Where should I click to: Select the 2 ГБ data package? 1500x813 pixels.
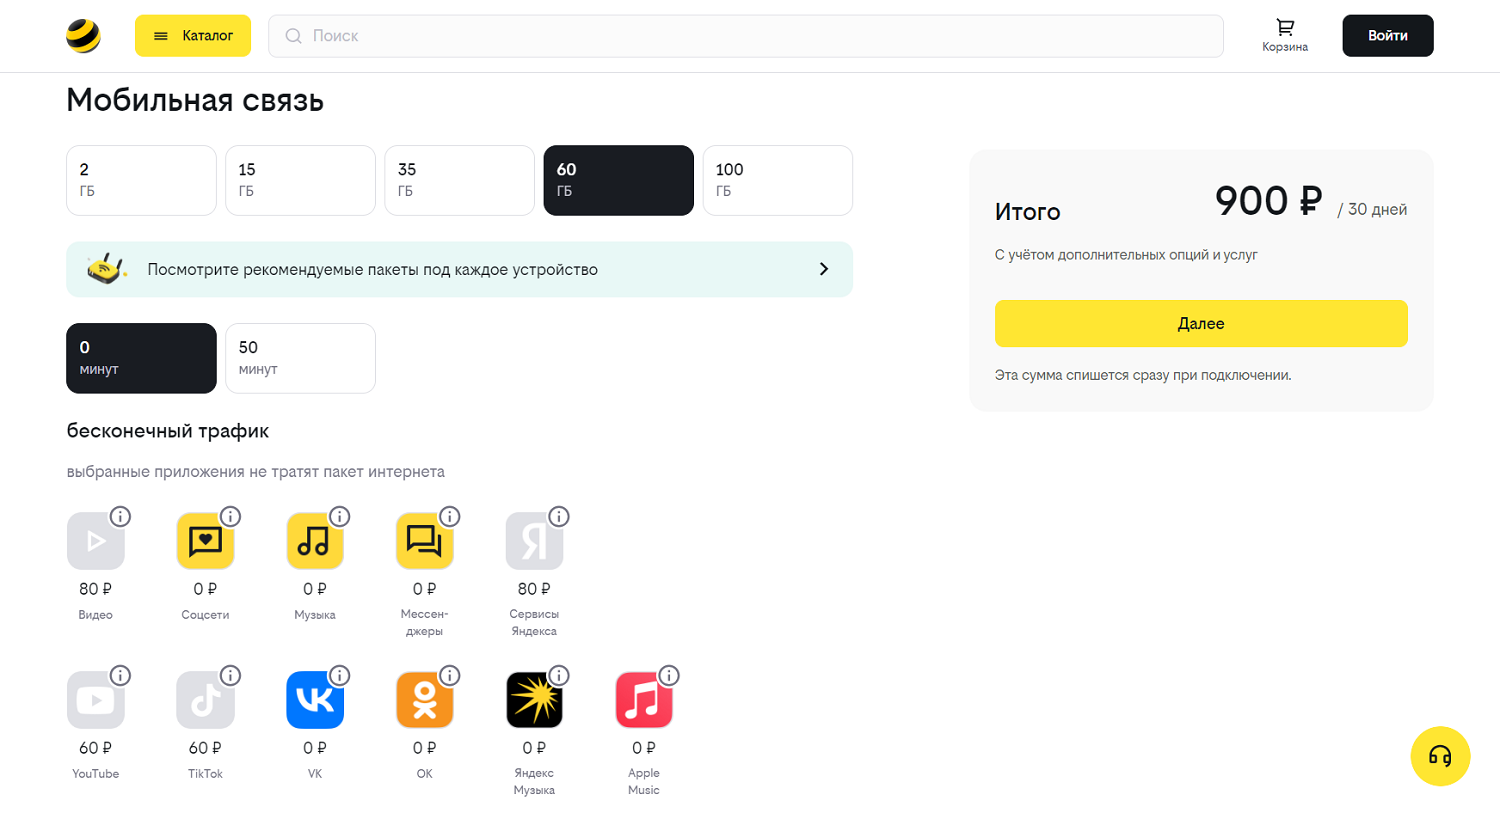point(141,180)
